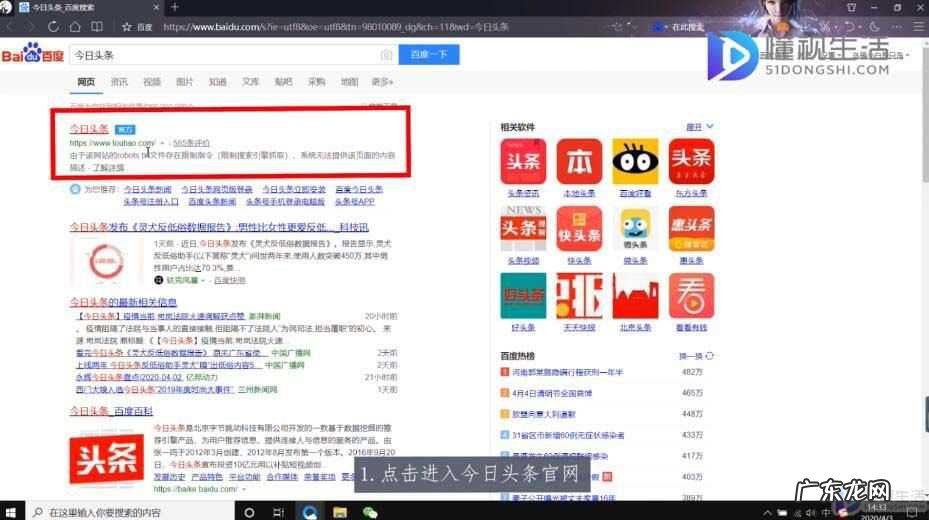Image resolution: width=929 pixels, height=520 pixels.
Task: Open Task View on the taskbar
Action: pos(278,512)
